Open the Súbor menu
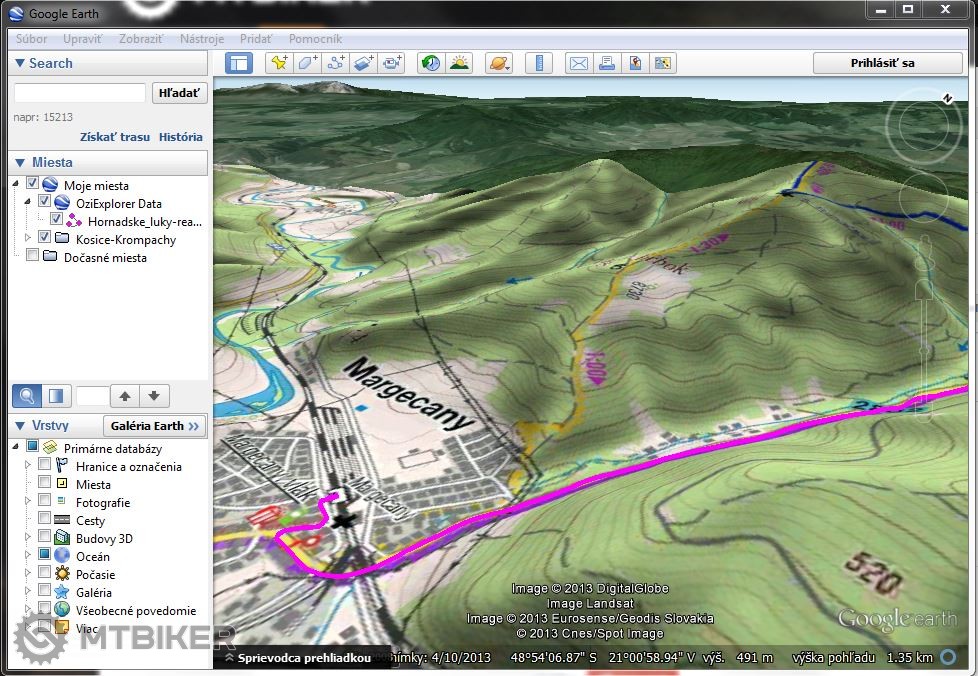The width and height of the screenshot is (978, 676). [31, 39]
